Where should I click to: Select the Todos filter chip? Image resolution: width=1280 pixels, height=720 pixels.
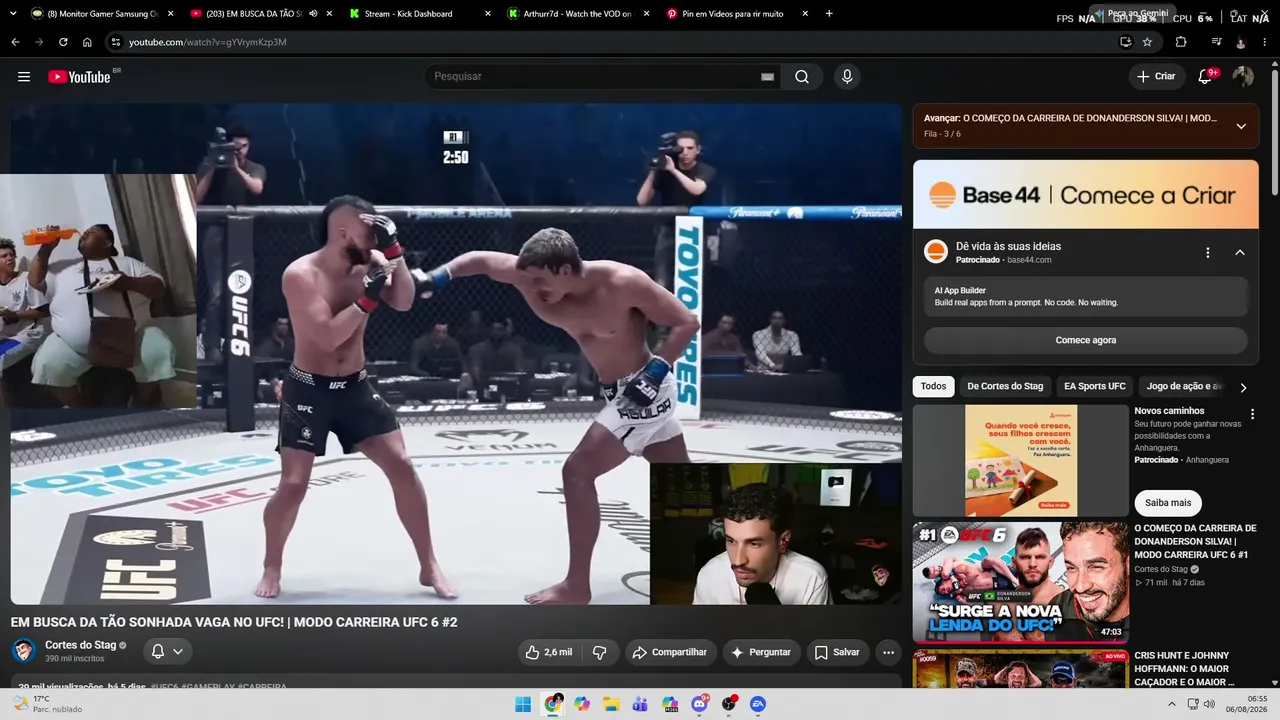tap(933, 386)
